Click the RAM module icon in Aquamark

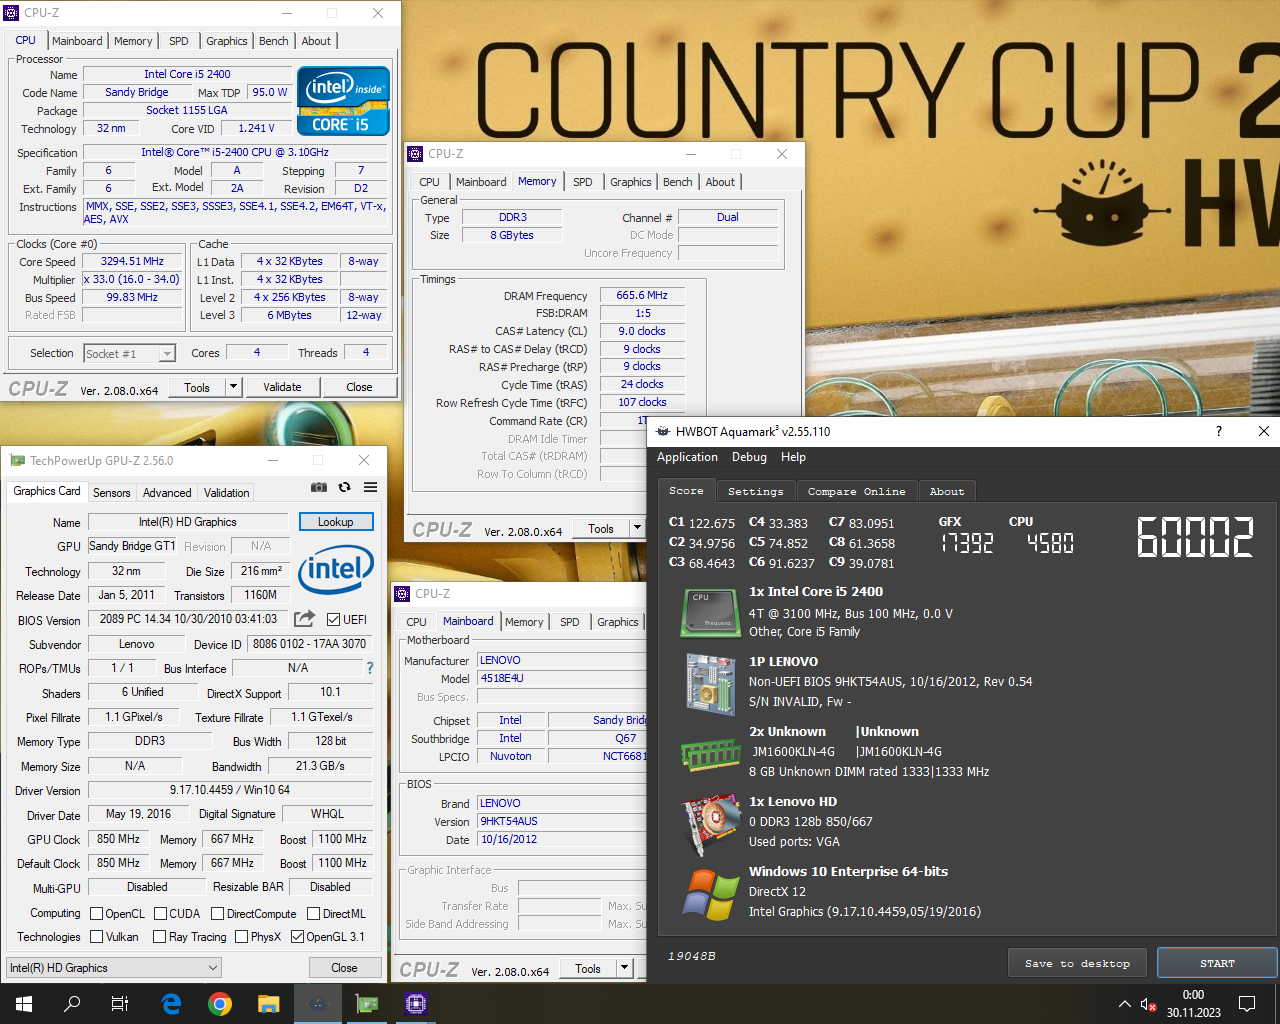click(x=710, y=755)
